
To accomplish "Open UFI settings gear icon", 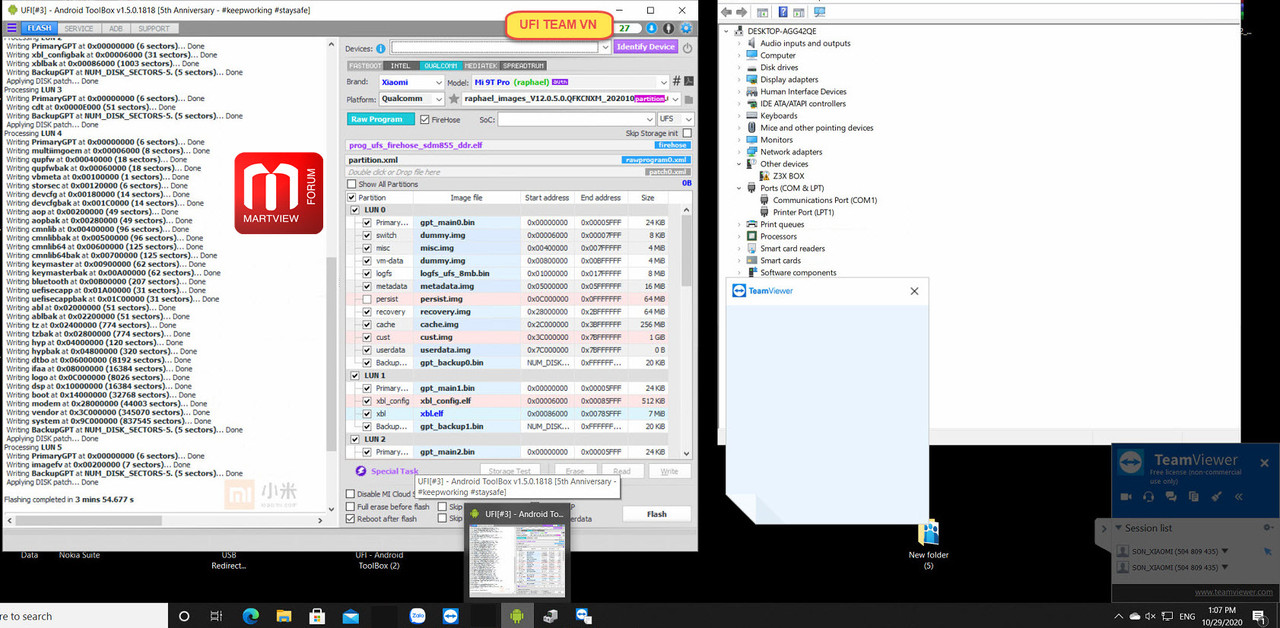I will 686,29.
